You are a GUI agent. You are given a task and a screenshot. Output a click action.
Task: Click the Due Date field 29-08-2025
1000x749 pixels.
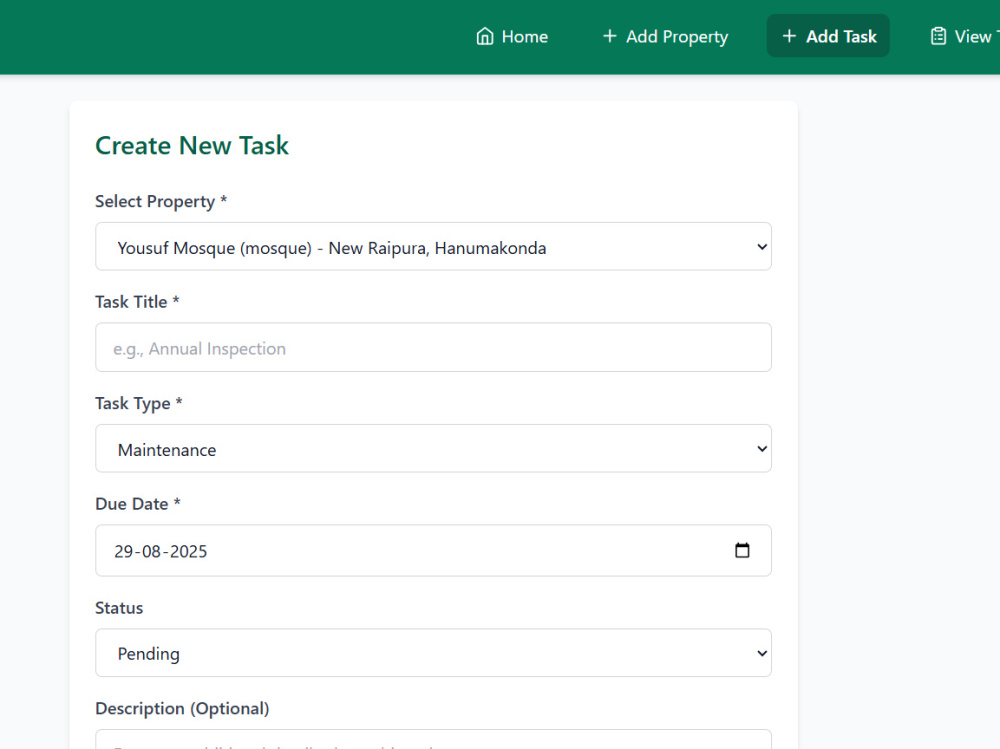434,551
